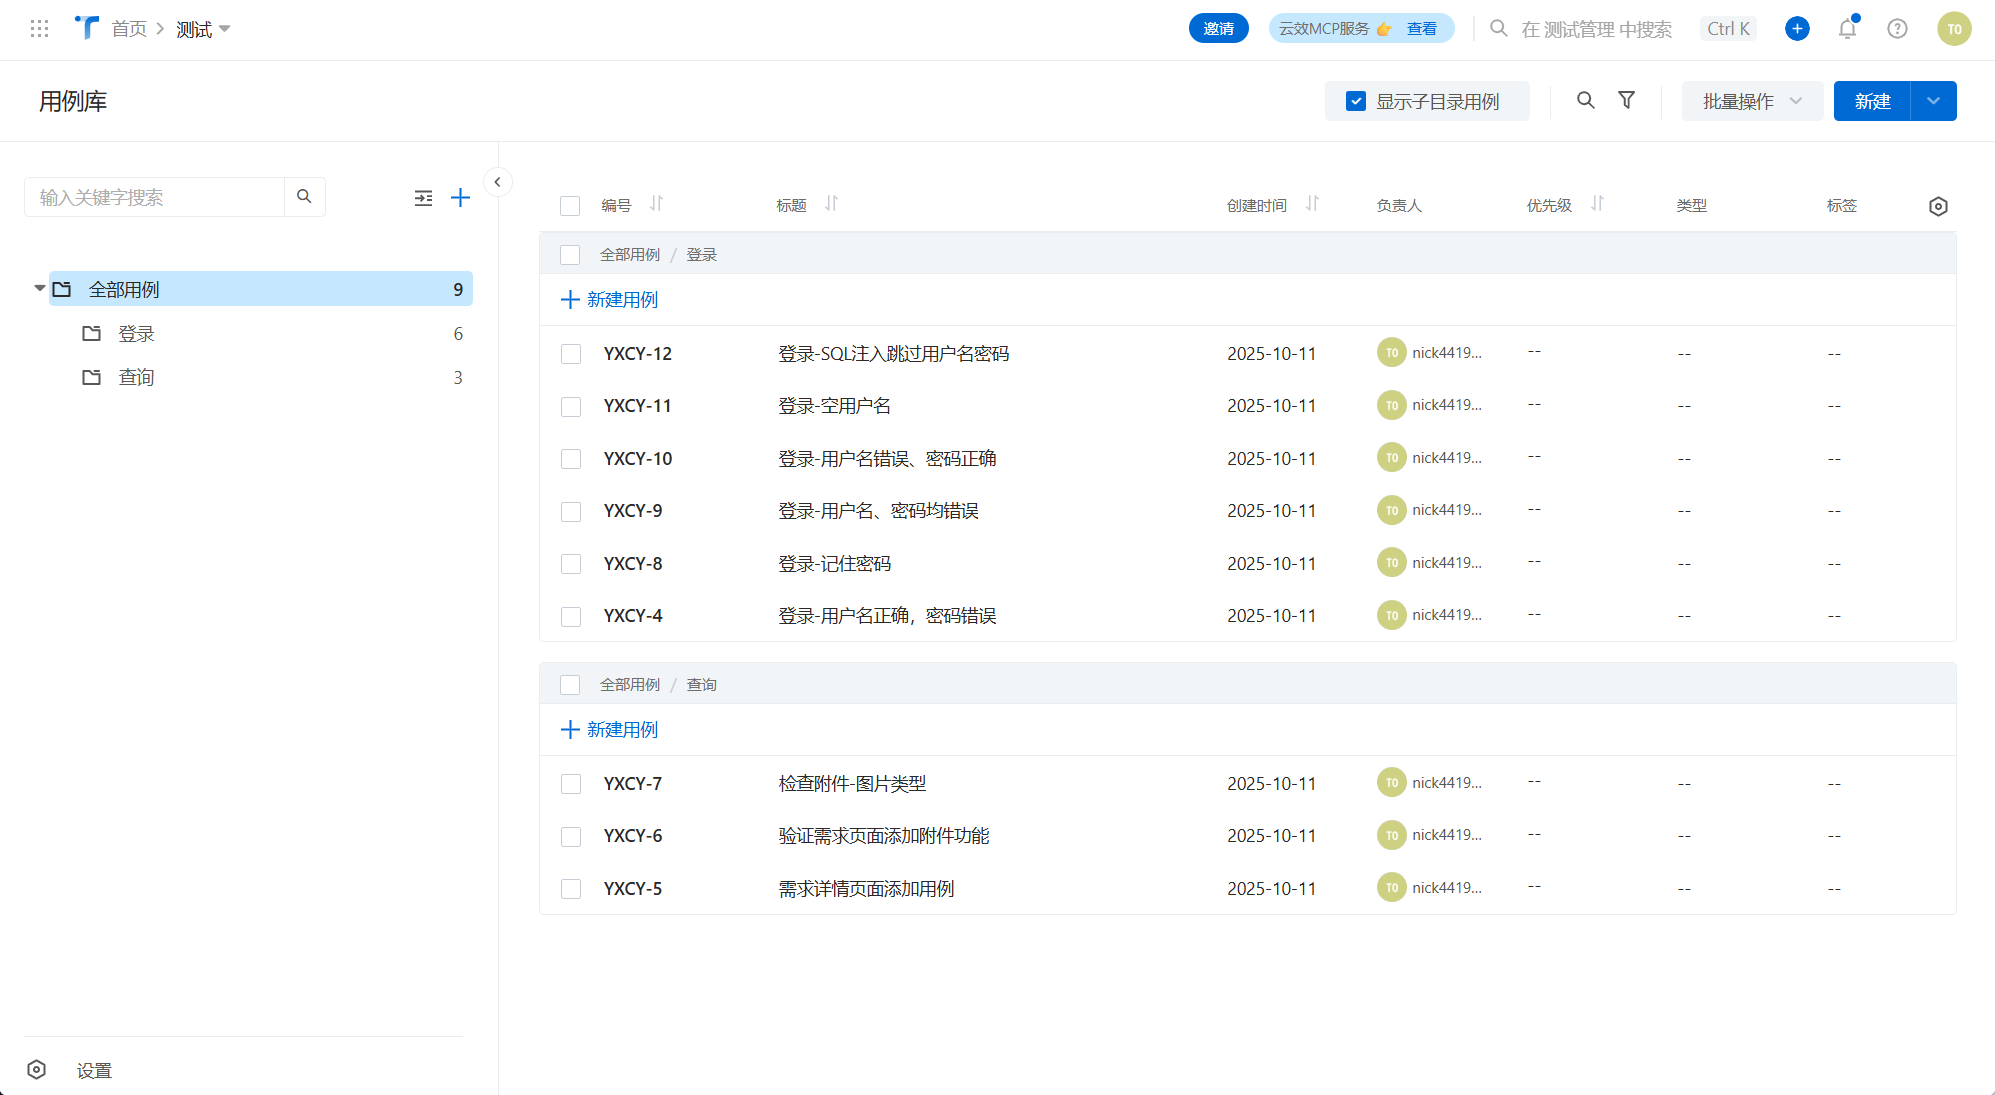Open the filter funnel icon in the toolbar

[1626, 100]
